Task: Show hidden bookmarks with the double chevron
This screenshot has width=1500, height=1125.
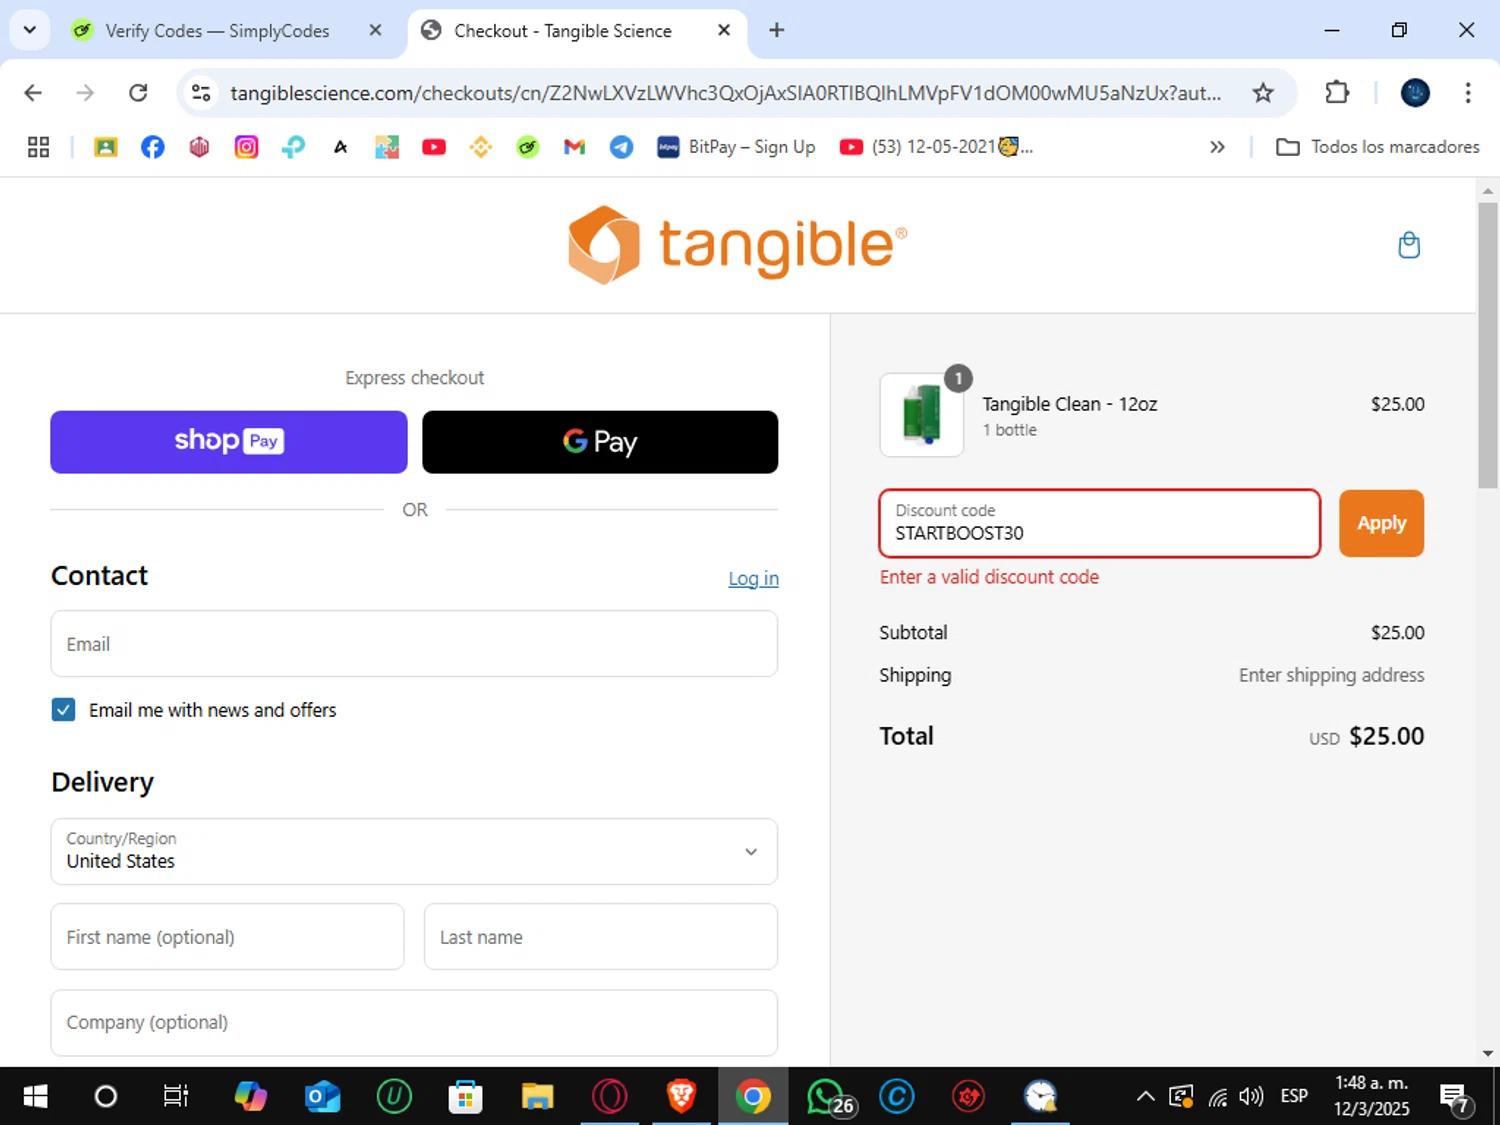Action: pos(1217,147)
